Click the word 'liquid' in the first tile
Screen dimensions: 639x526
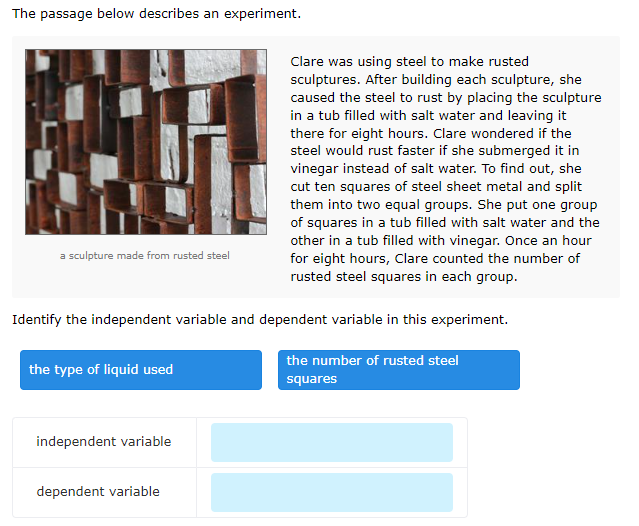121,369
